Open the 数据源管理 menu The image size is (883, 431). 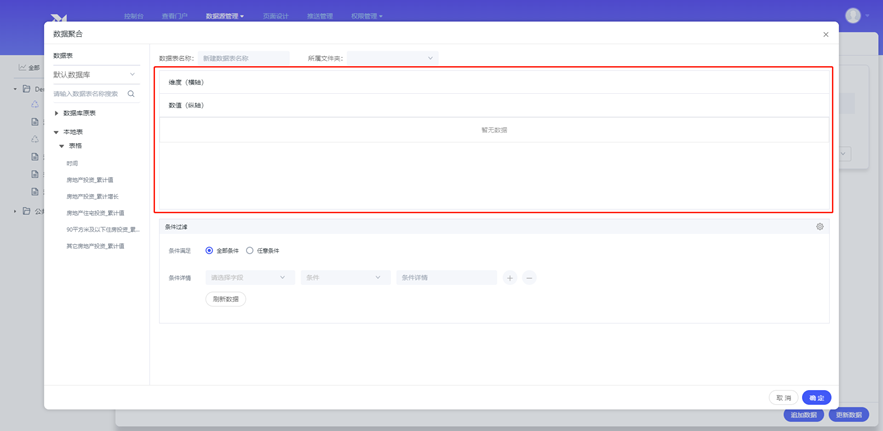(x=224, y=16)
